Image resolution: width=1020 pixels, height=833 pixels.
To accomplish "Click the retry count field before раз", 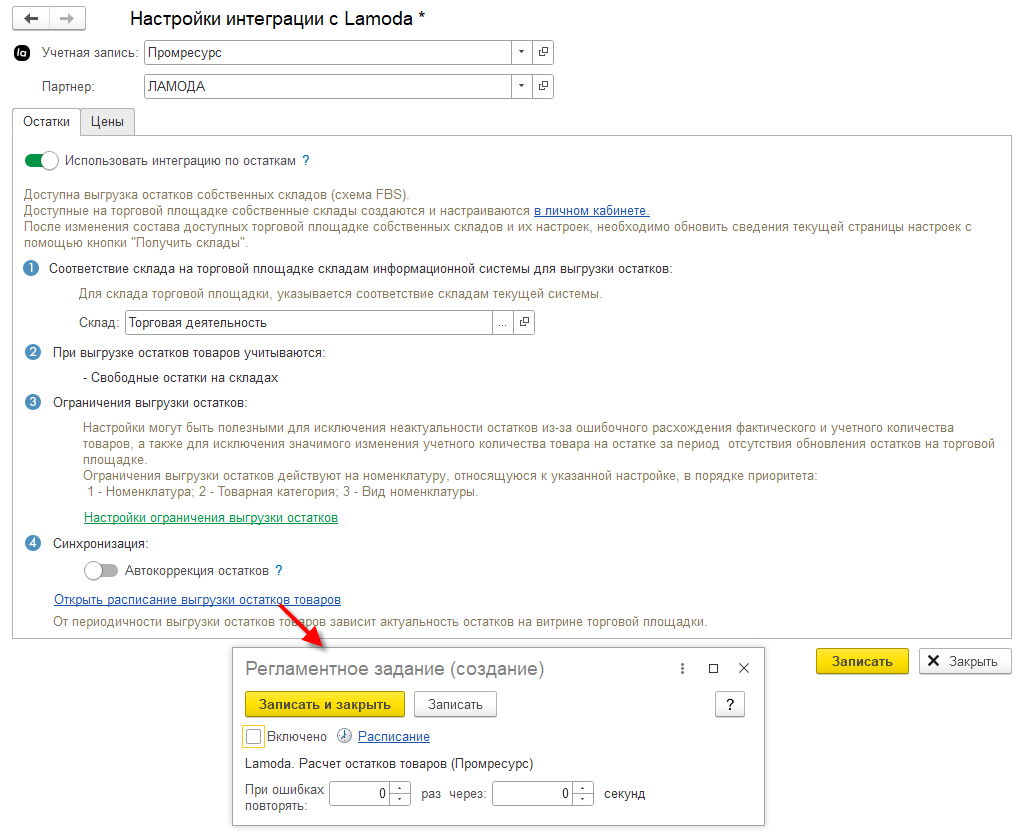I will click(359, 793).
